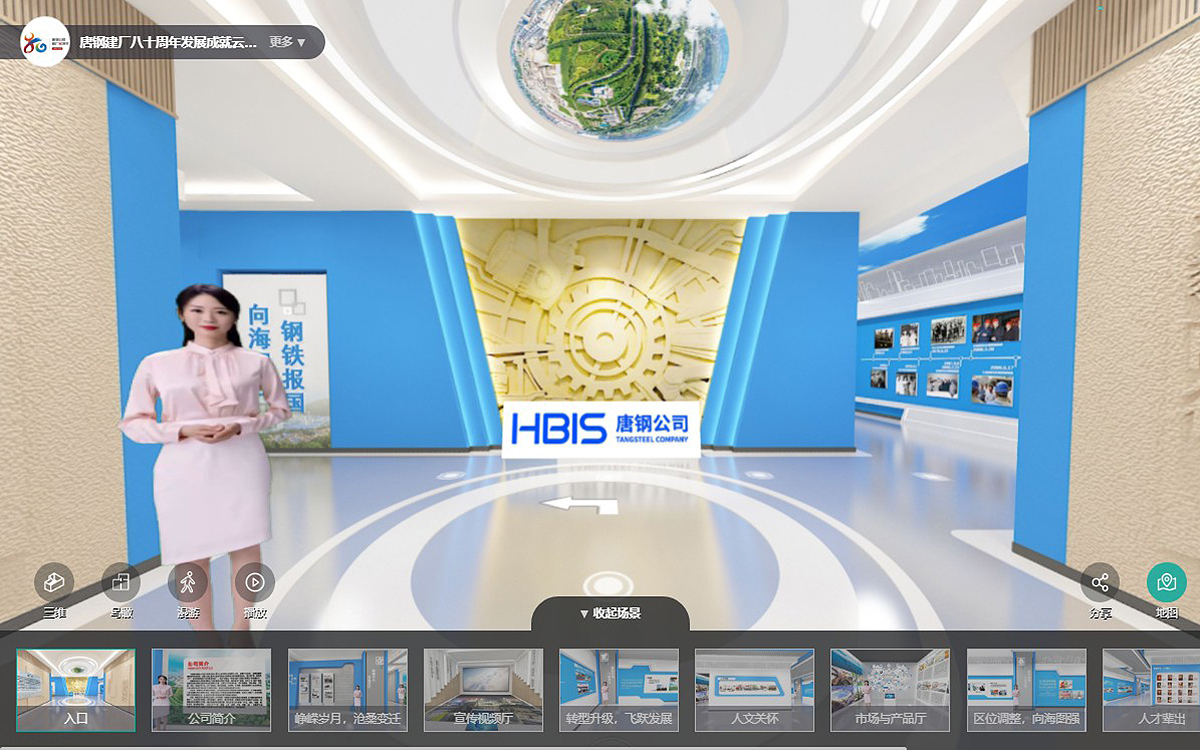This screenshot has height=750, width=1200.
Task: Click the glowing floor hotspot near bottom center
Action: (x=605, y=582)
